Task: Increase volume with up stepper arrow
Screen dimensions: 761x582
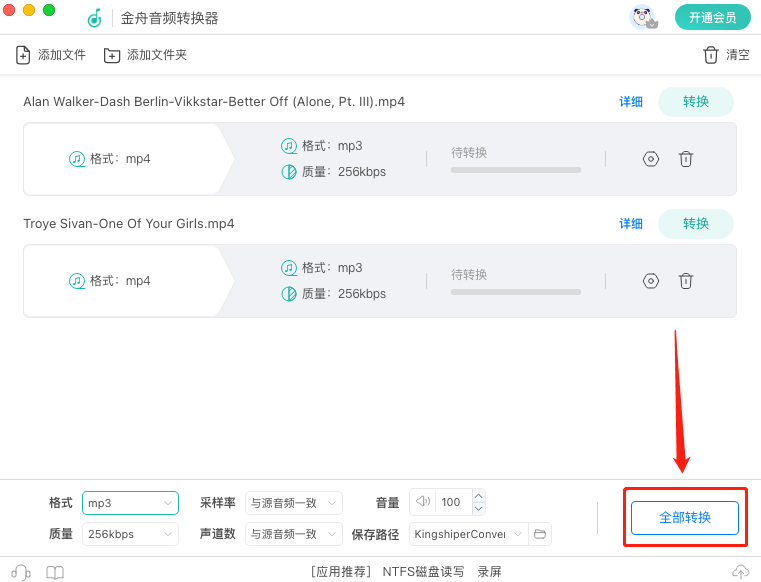Action: pos(479,496)
